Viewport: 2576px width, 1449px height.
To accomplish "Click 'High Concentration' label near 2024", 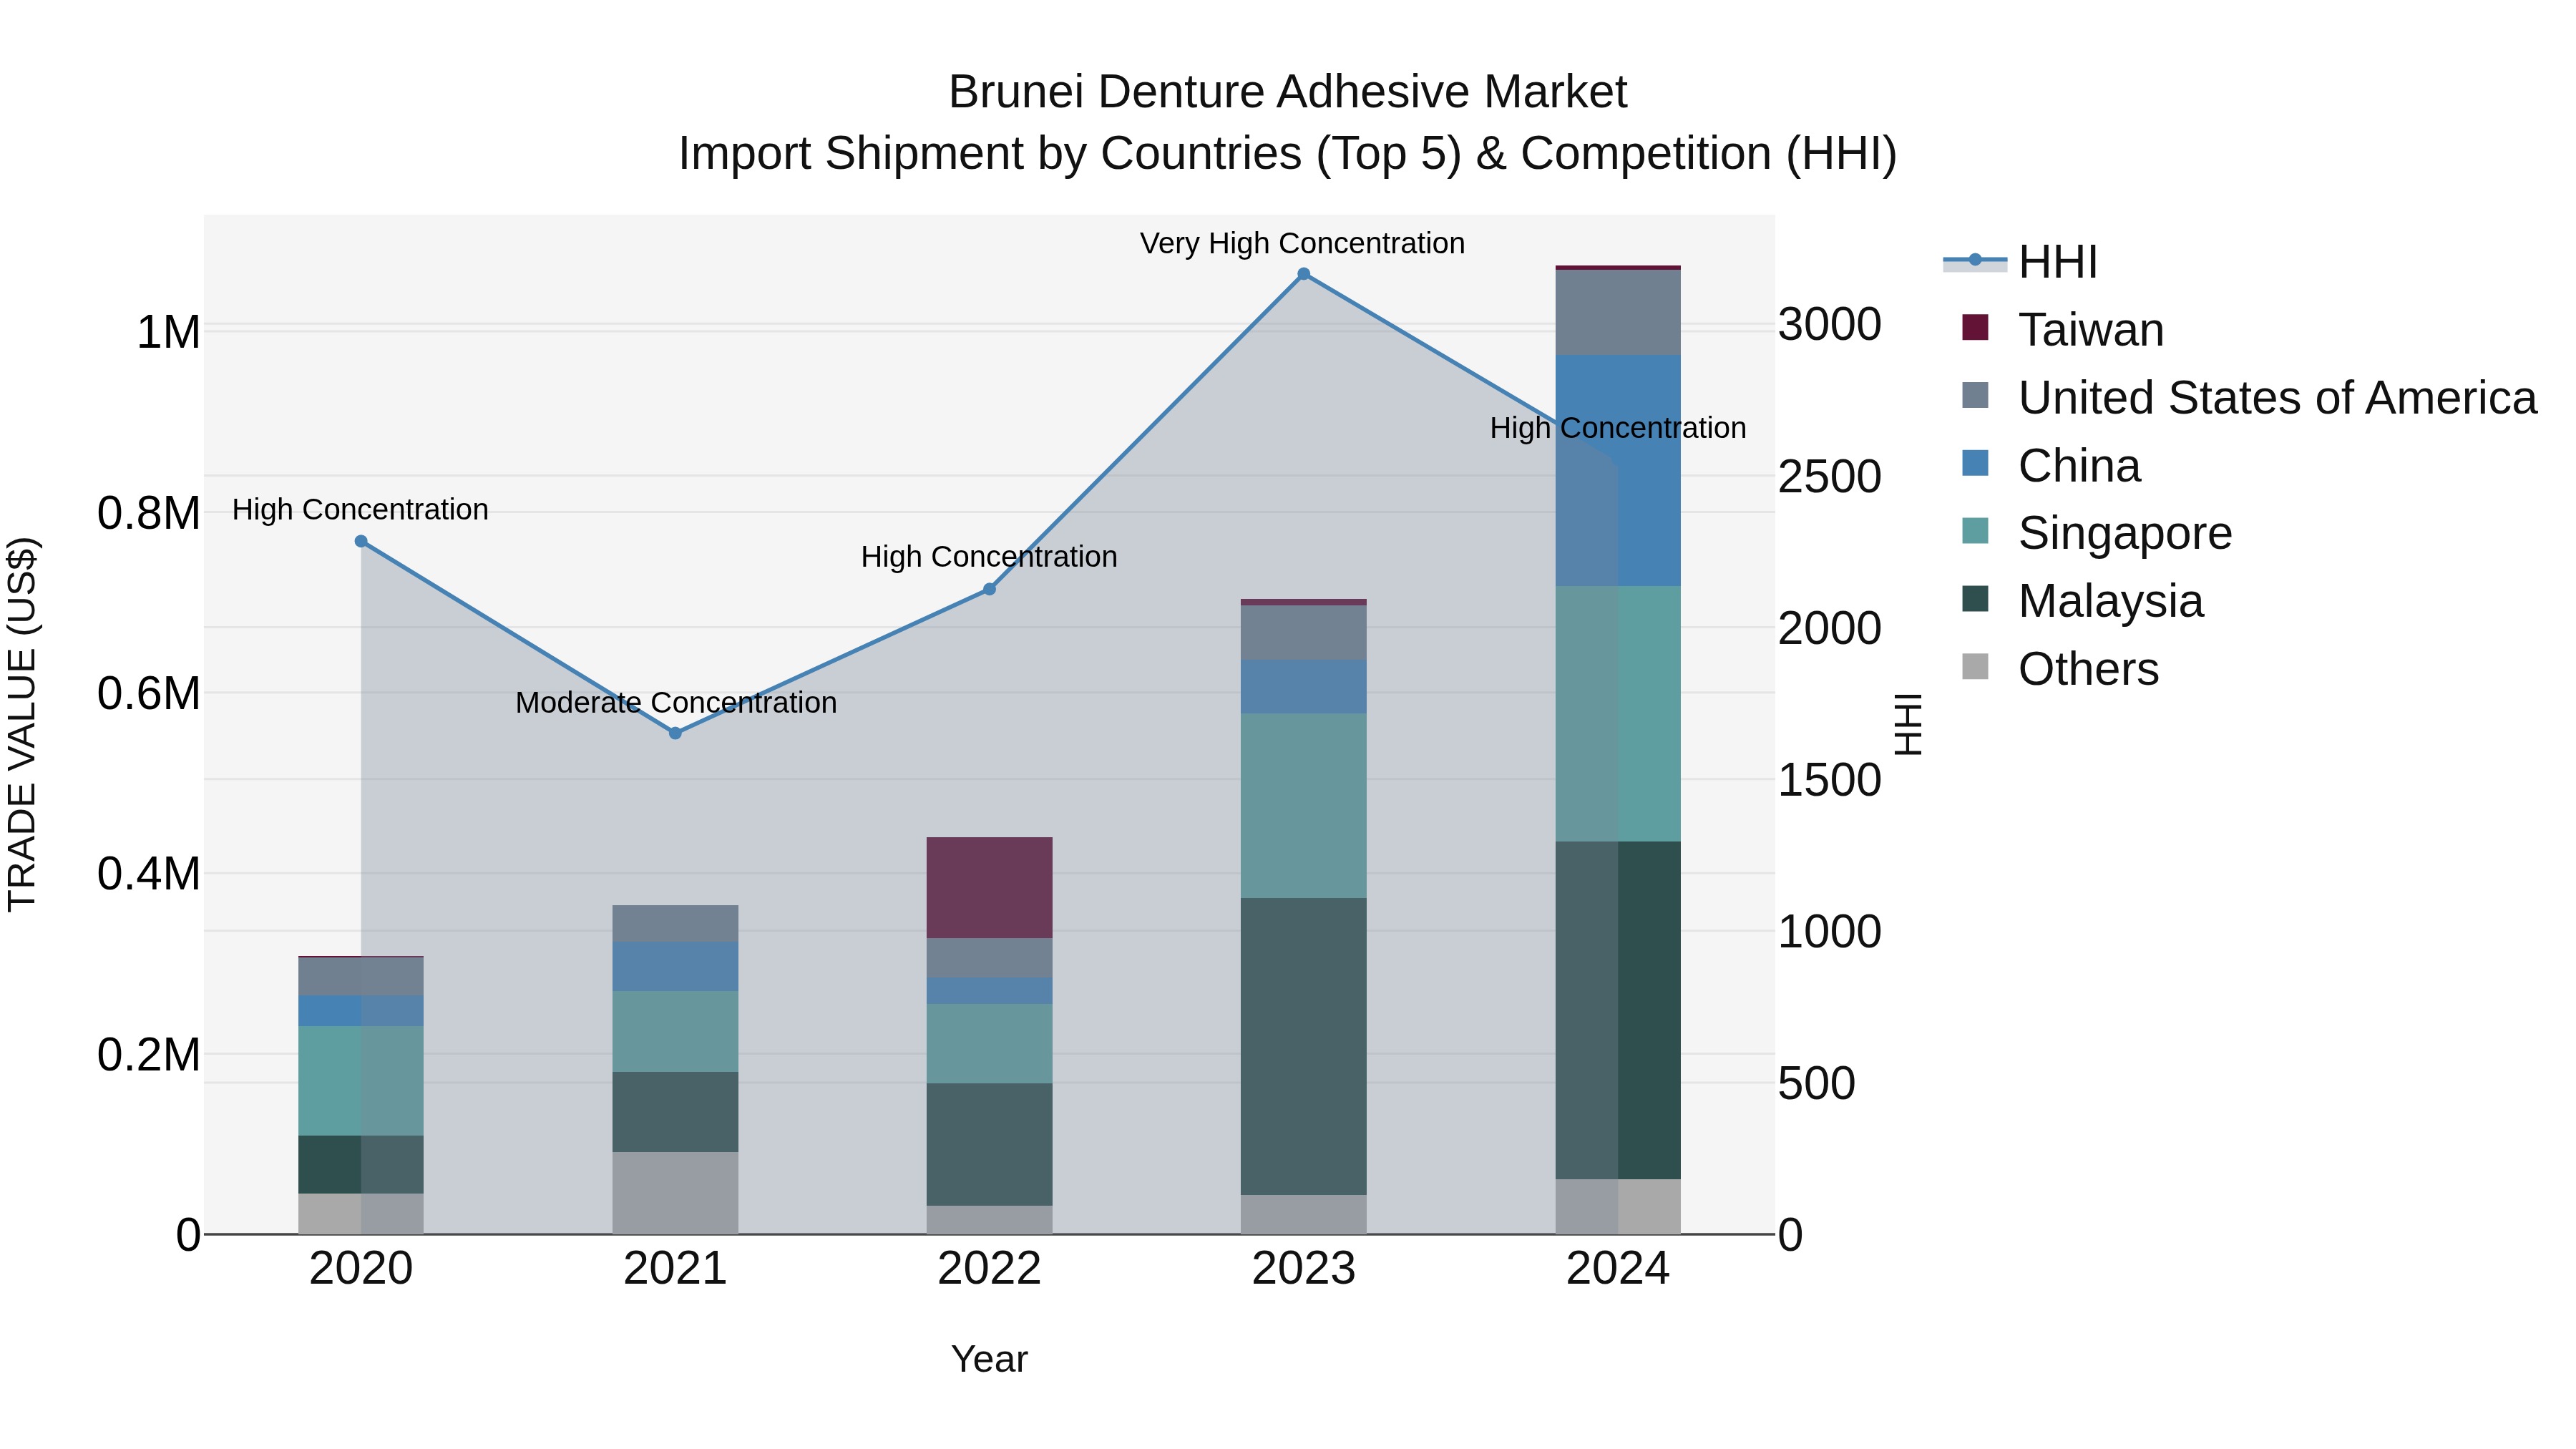I will point(1618,428).
